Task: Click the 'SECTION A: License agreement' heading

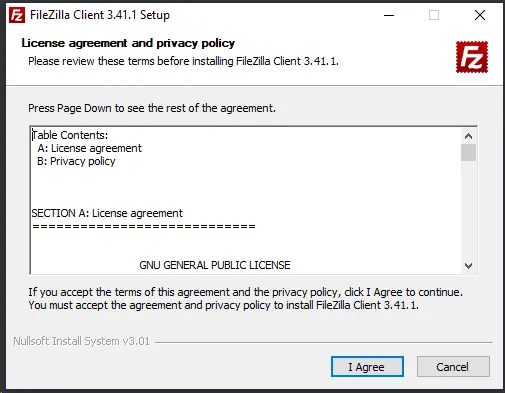Action: pos(107,213)
